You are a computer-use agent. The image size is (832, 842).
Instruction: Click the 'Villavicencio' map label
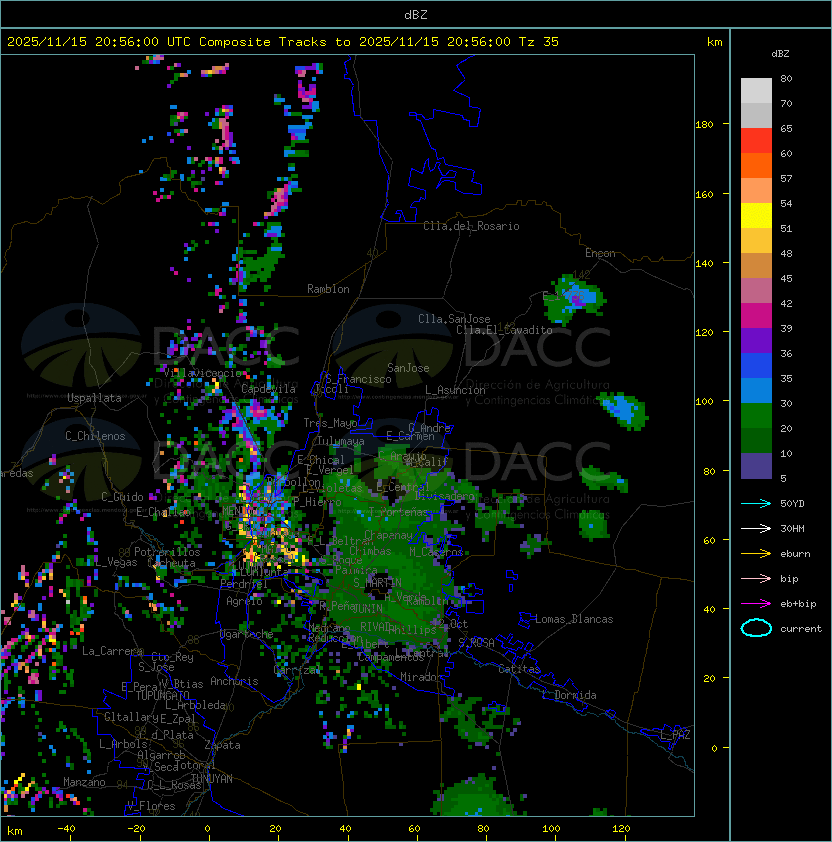pyautogui.click(x=202, y=373)
